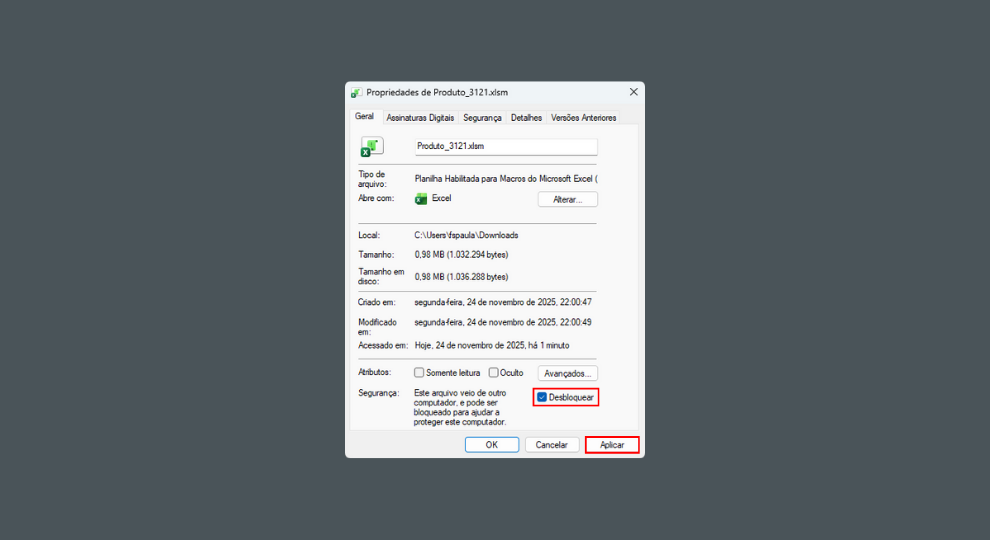
Task: Uncheck the 'Desbloquear' security checkbox
Action: [x=542, y=397]
